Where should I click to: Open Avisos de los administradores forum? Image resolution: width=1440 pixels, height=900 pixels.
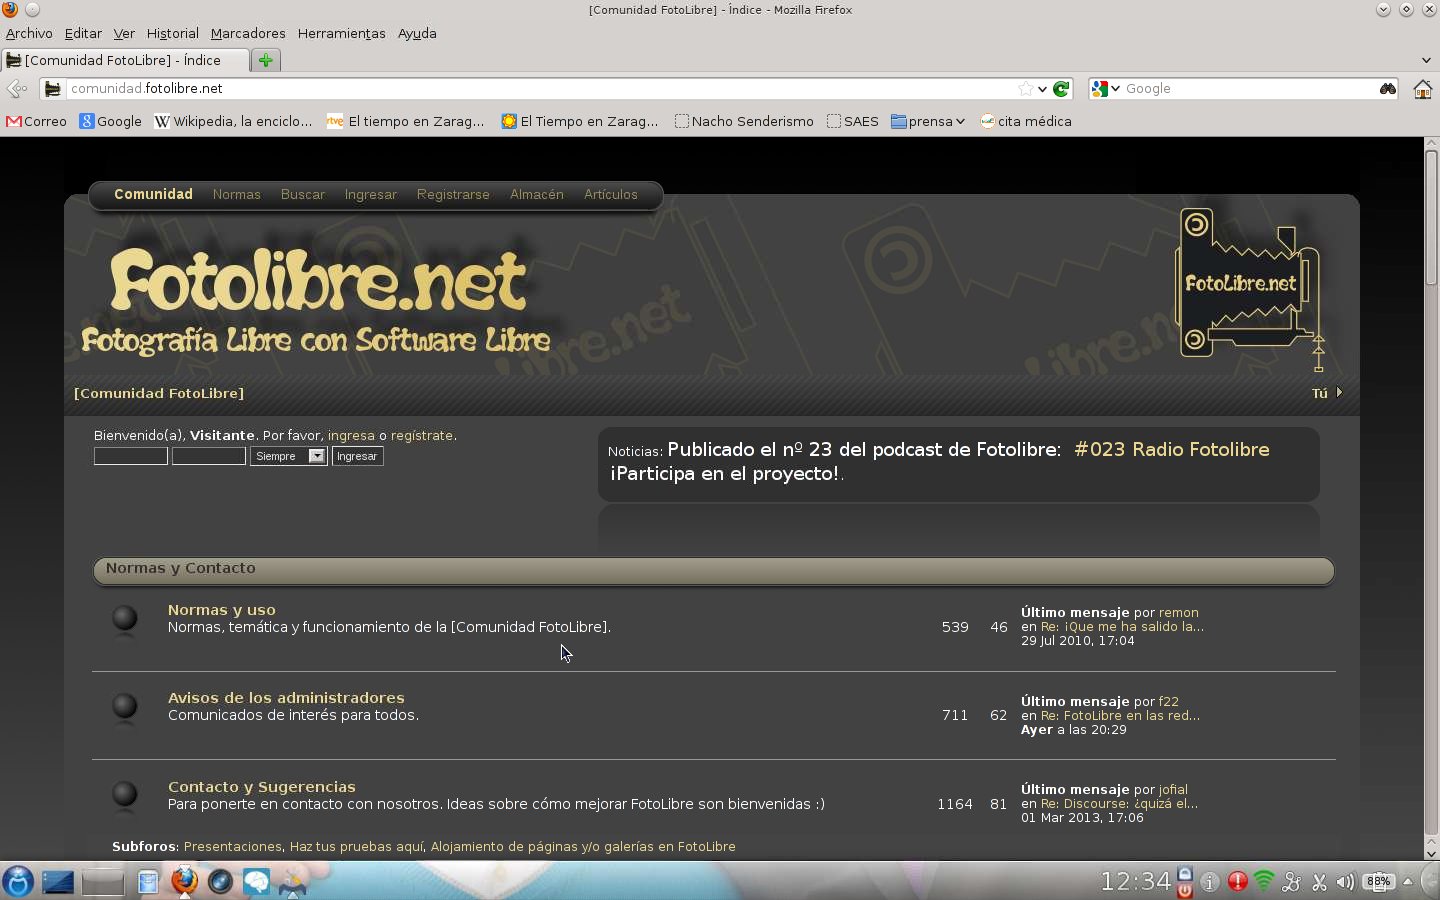tap(286, 698)
